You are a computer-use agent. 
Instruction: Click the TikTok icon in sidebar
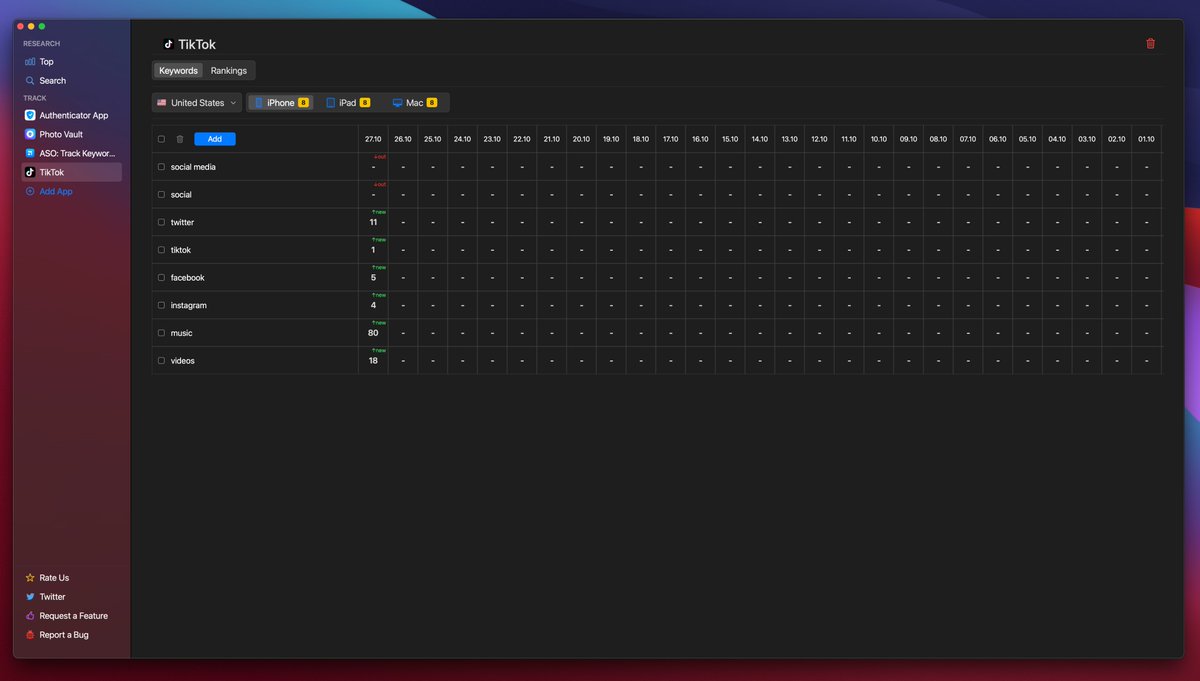tap(30, 172)
